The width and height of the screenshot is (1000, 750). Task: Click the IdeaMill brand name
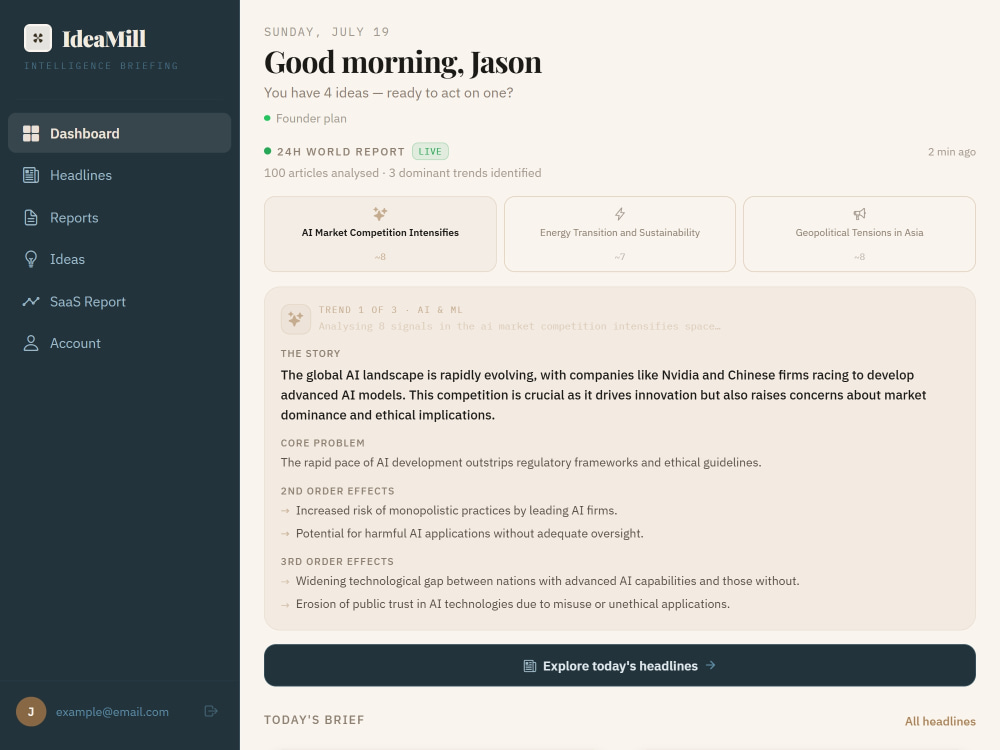104,39
